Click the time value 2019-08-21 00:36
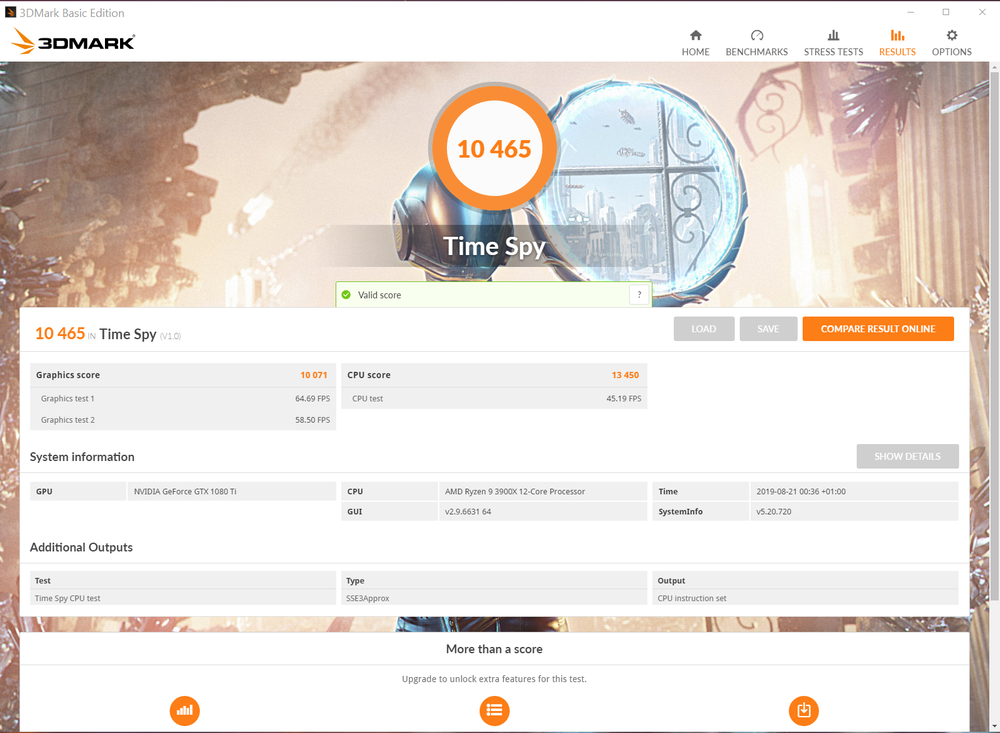 (x=801, y=491)
